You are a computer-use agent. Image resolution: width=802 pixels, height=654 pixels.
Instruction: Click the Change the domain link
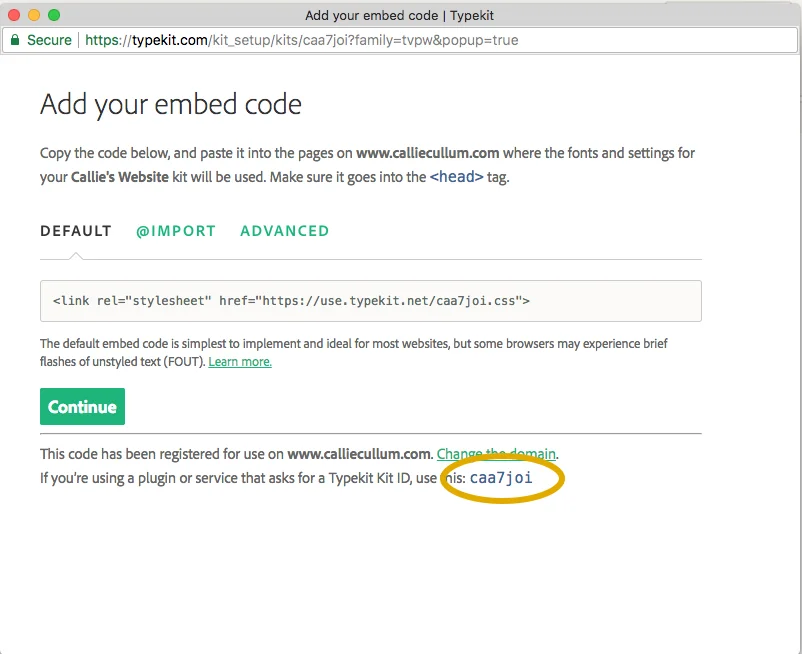coord(496,454)
